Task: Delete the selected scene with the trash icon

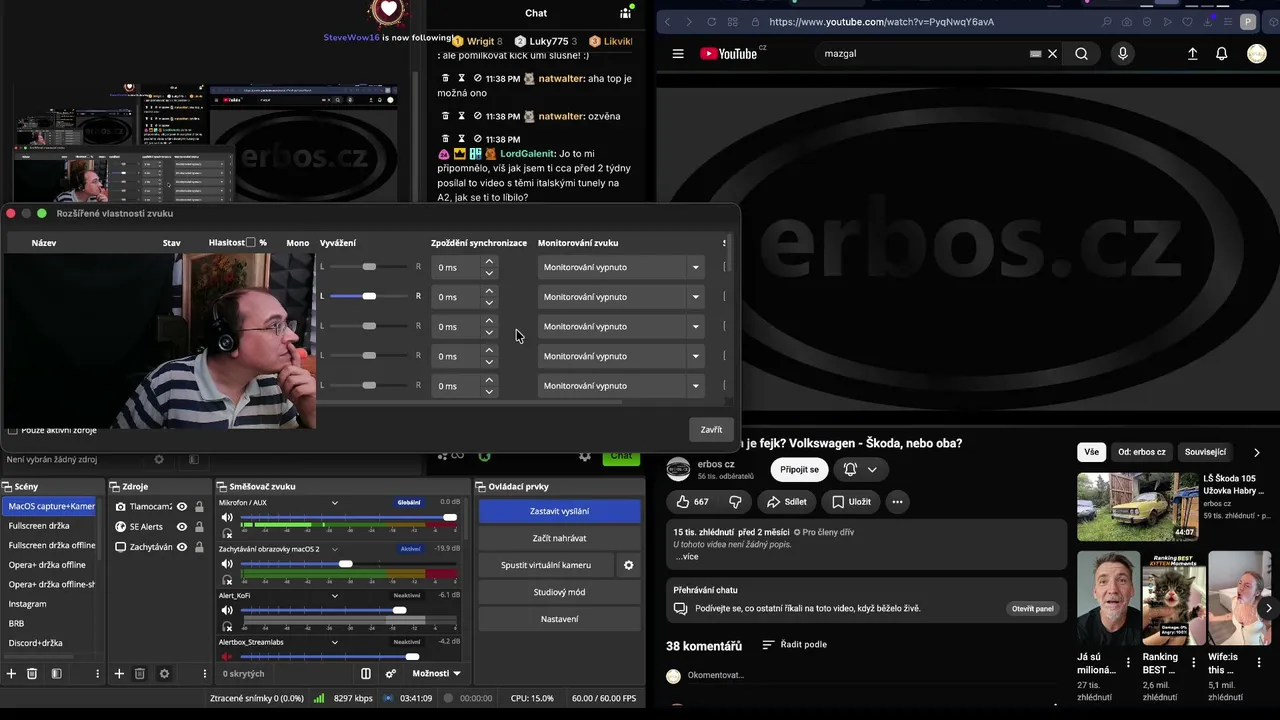Action: pyautogui.click(x=32, y=674)
